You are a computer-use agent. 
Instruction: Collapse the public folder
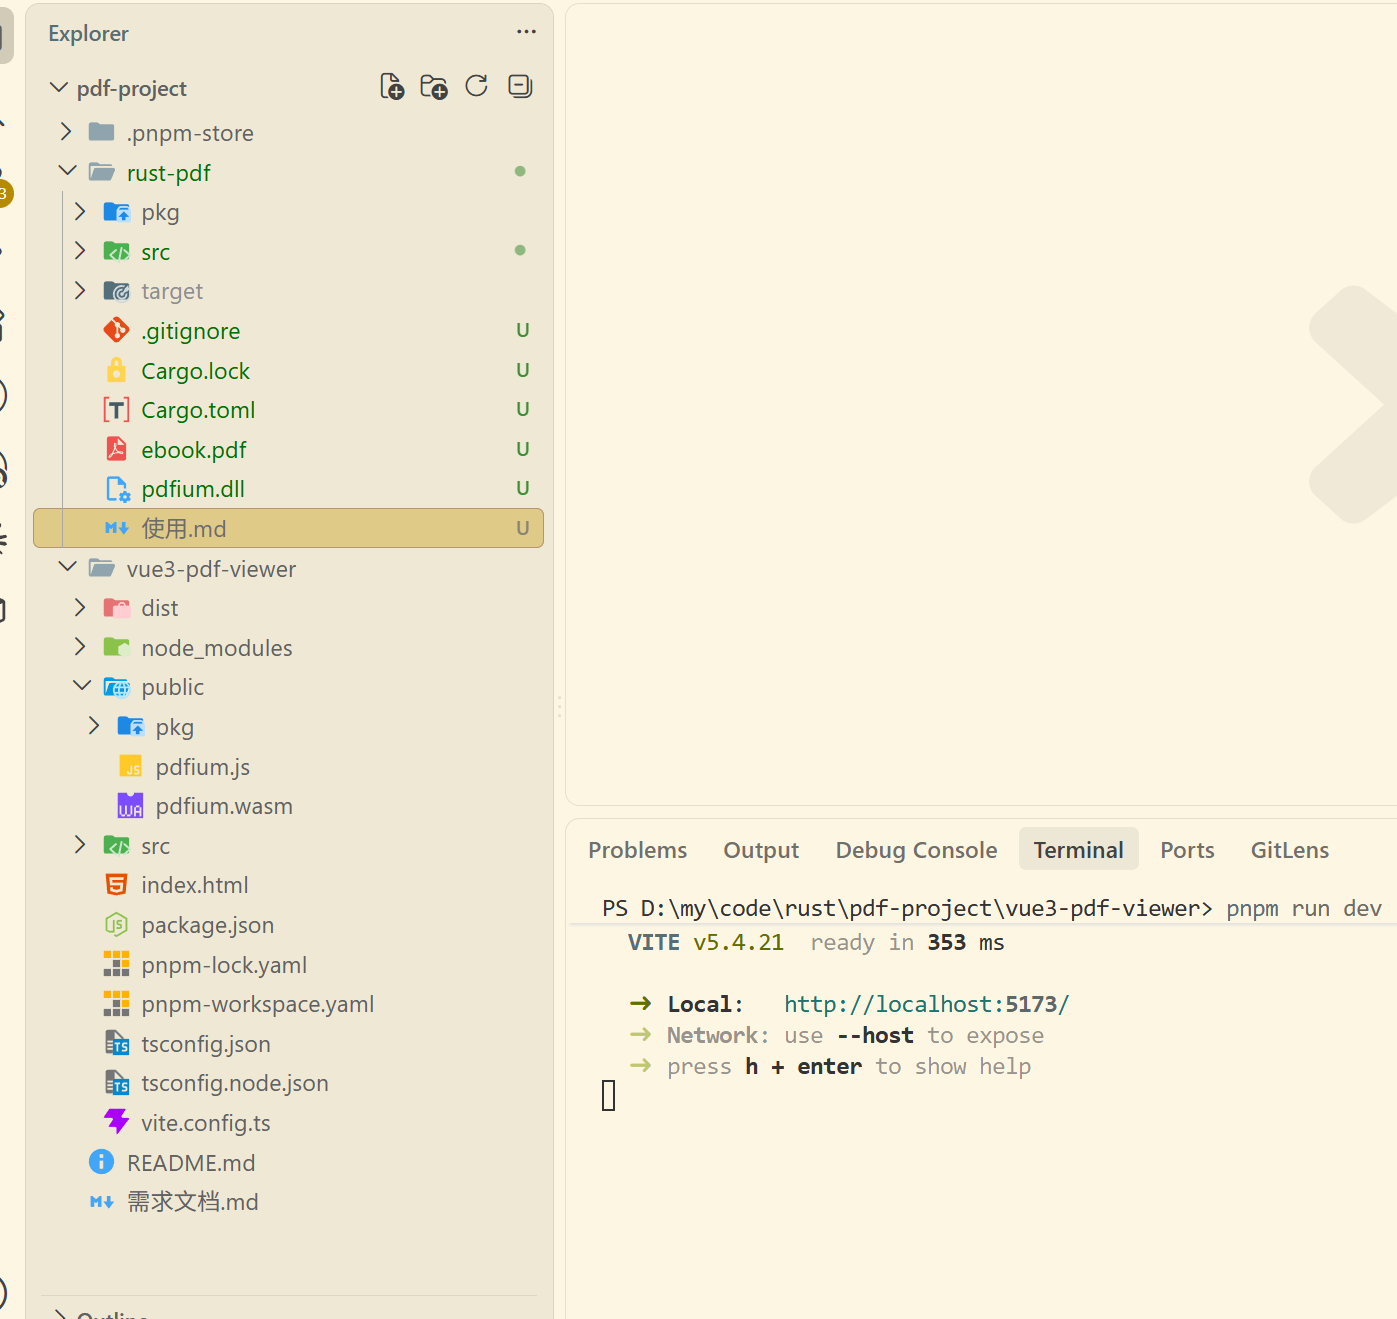[82, 687]
